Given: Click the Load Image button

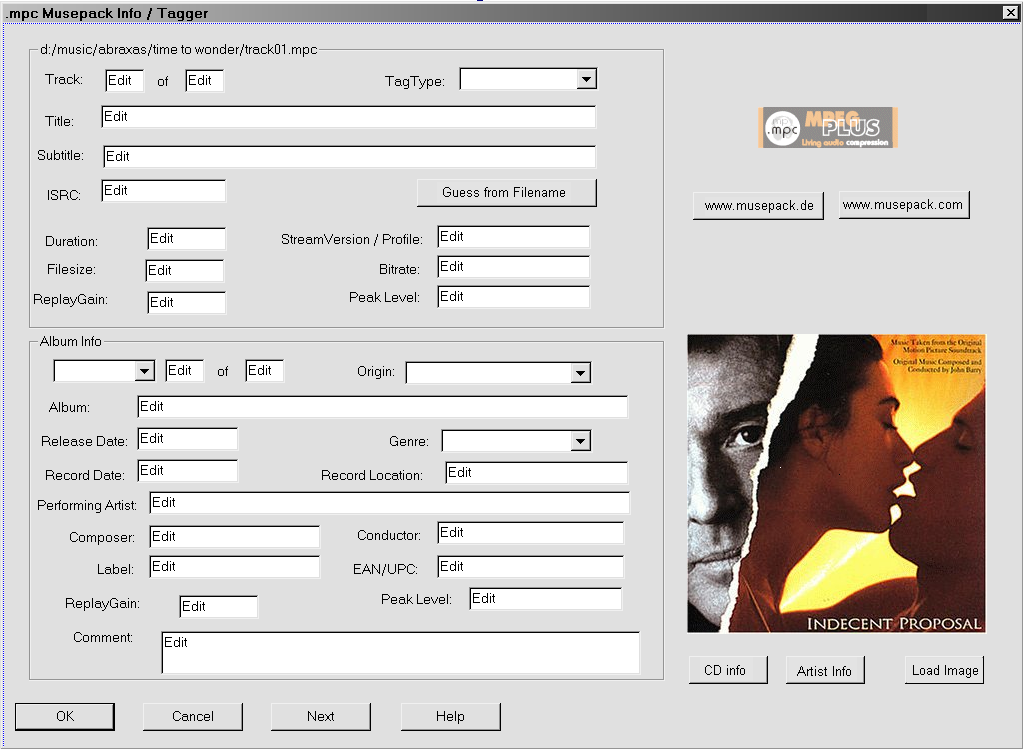Looking at the screenshot, I should [944, 670].
